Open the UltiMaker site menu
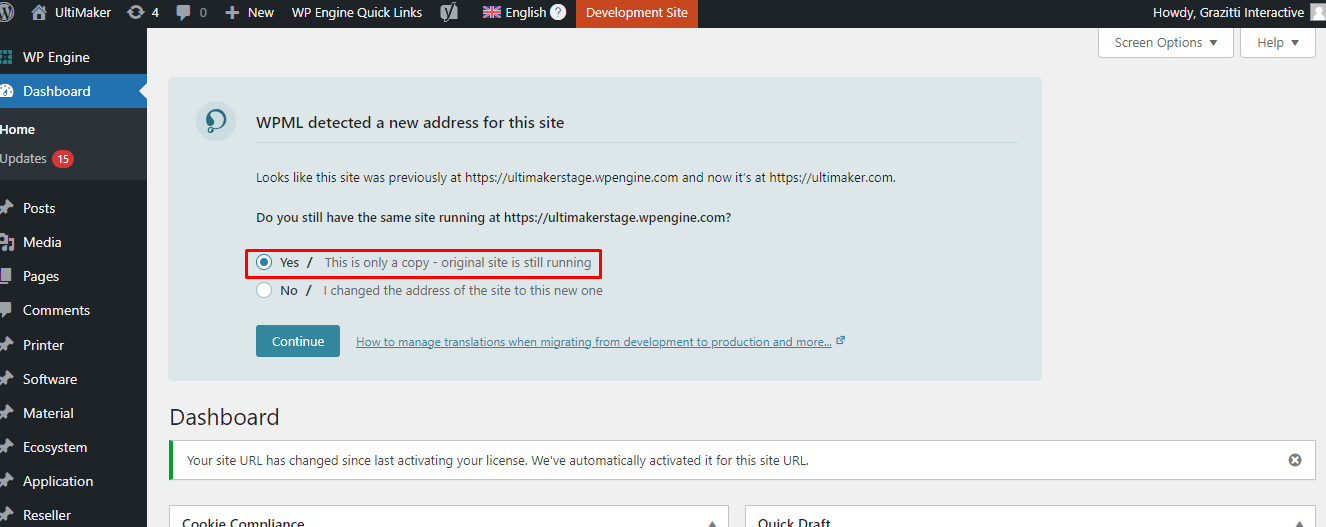Image resolution: width=1326 pixels, height=527 pixels. (70, 13)
